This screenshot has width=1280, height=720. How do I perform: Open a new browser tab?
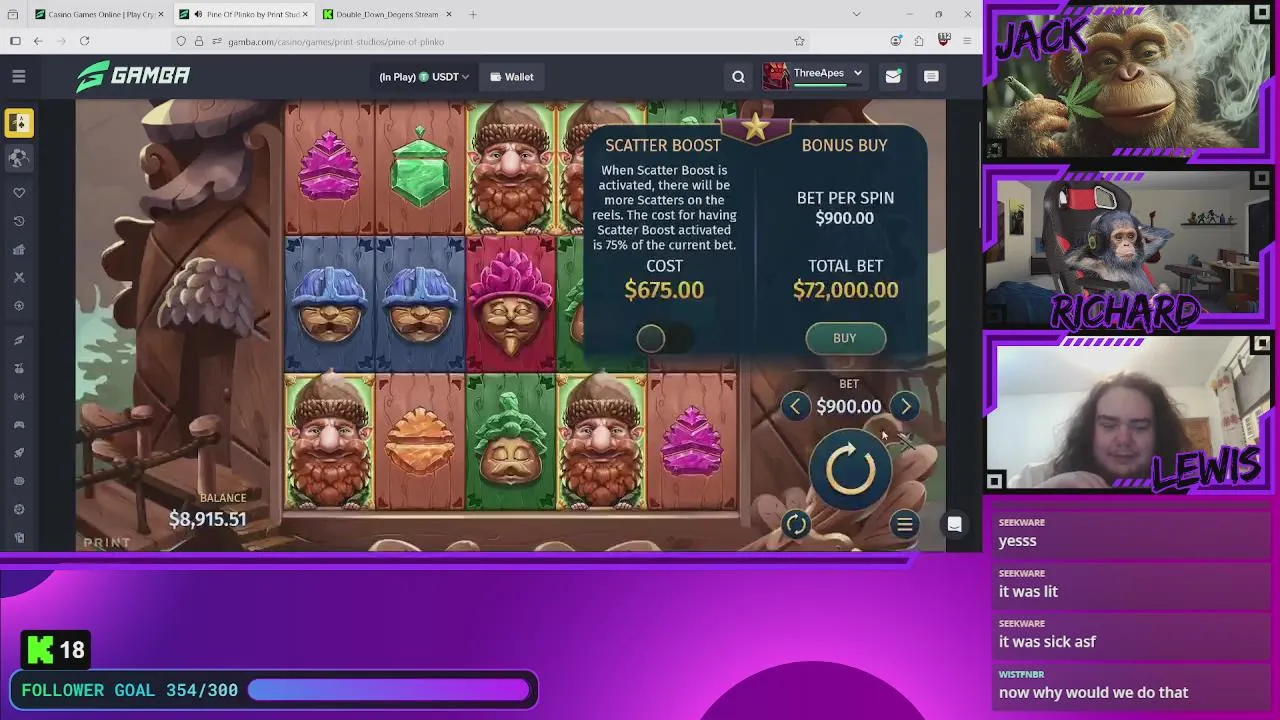click(x=473, y=14)
